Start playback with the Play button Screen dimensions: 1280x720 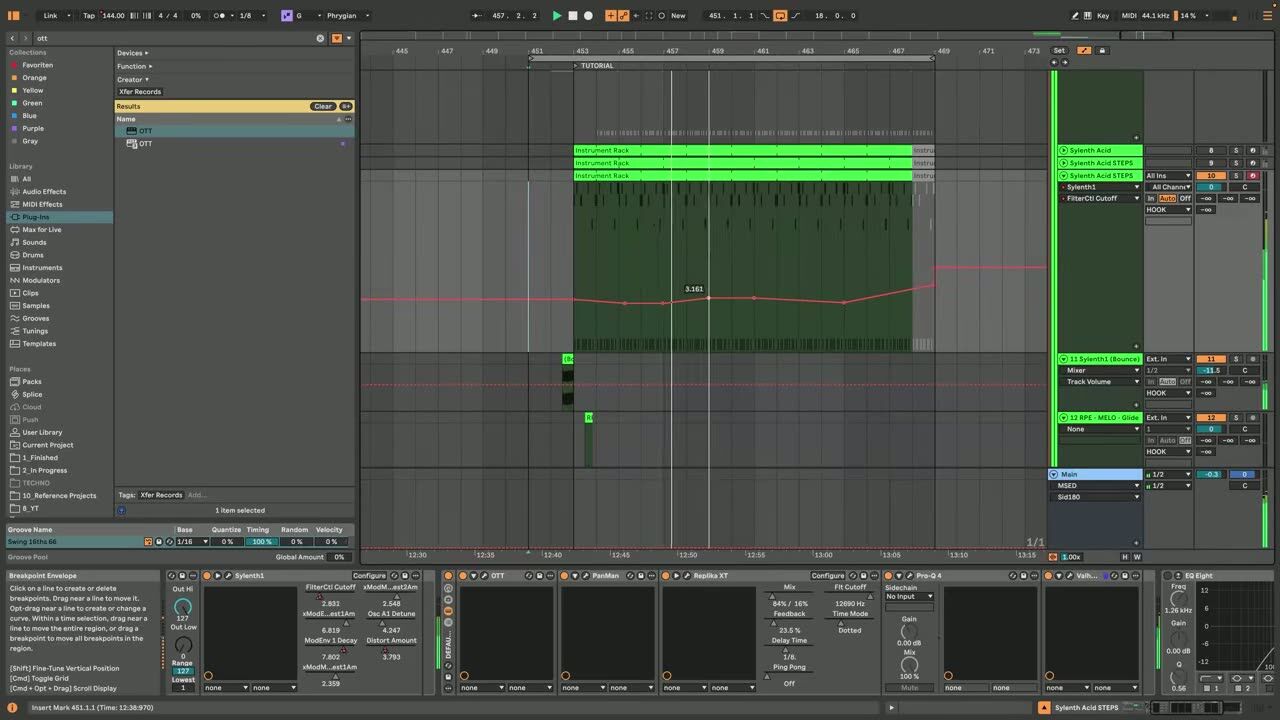(557, 16)
